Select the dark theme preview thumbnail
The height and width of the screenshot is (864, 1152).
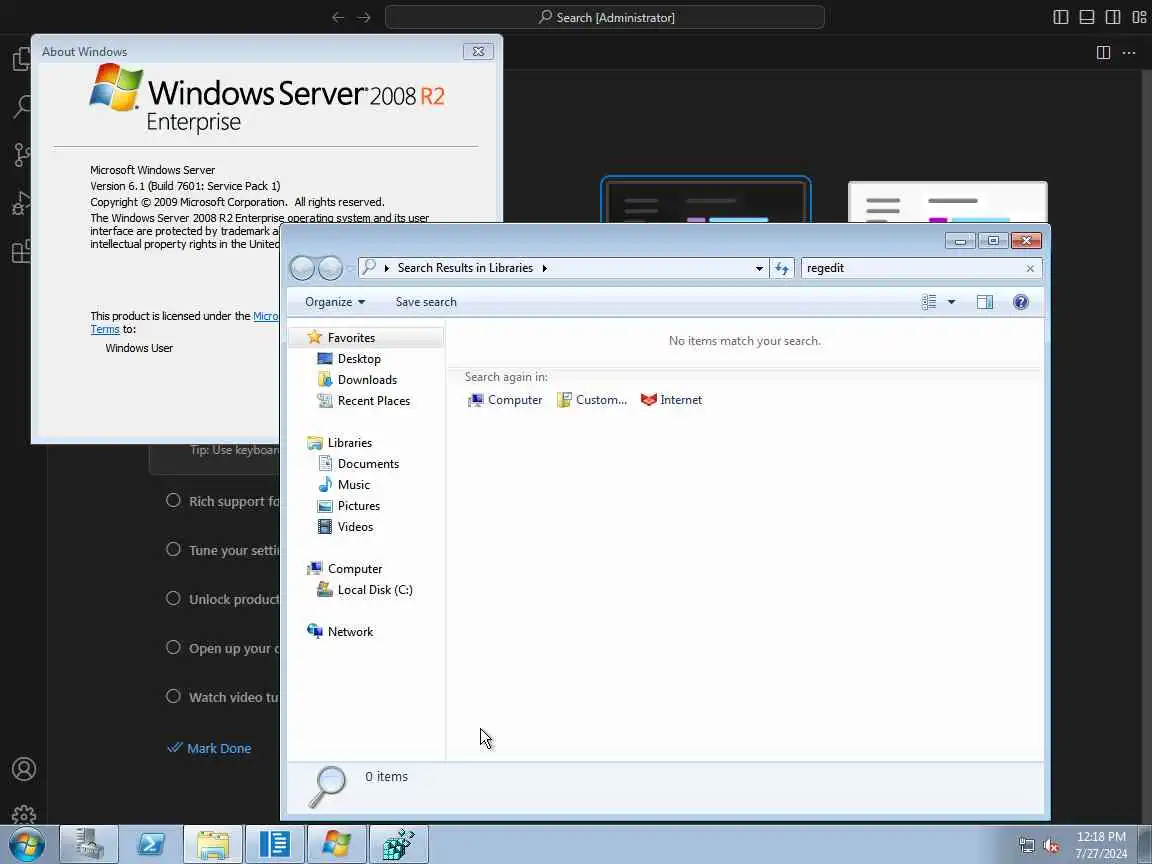click(x=706, y=199)
